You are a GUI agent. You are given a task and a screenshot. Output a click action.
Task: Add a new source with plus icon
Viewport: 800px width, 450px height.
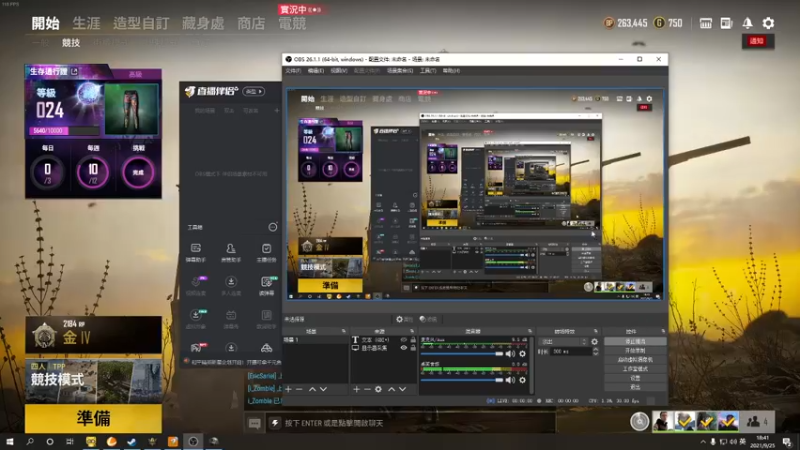pyautogui.click(x=356, y=389)
